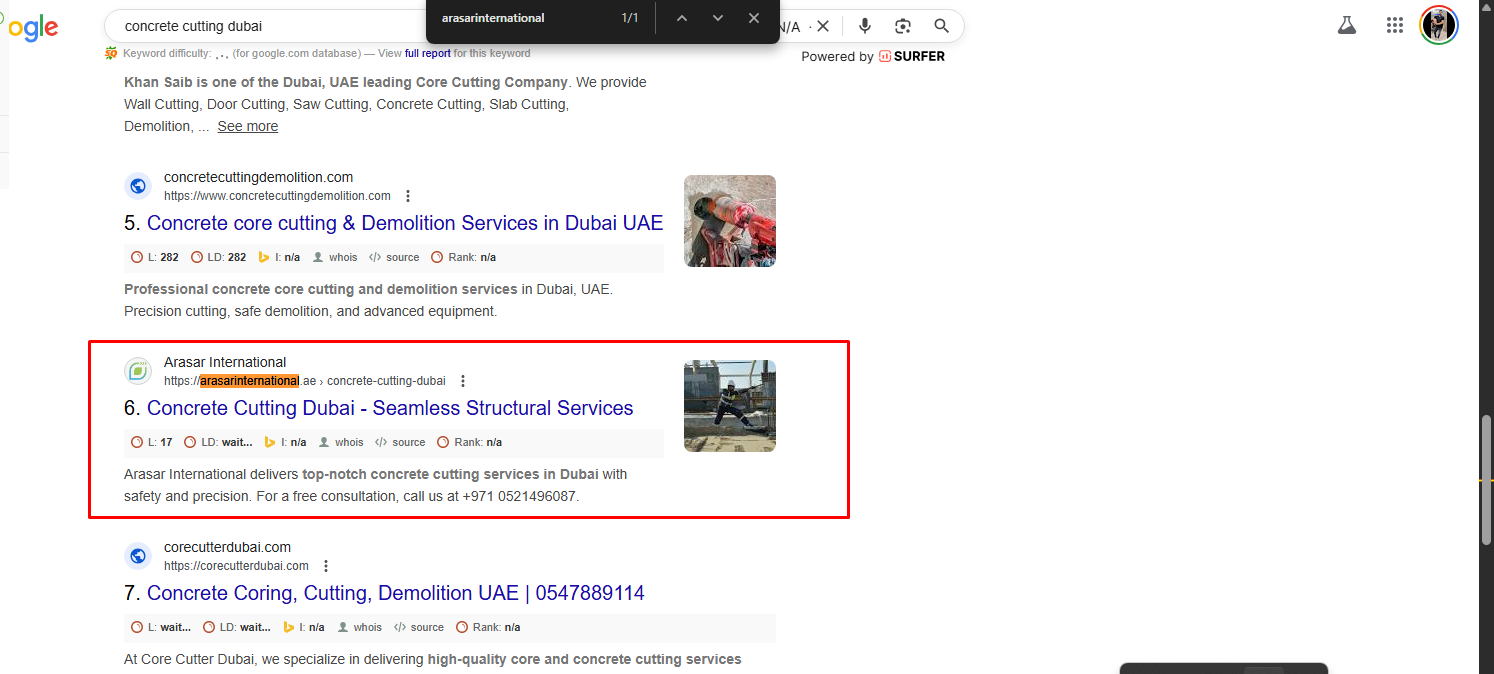Go to next find match arrow
This screenshot has width=1494, height=674.
718,18
